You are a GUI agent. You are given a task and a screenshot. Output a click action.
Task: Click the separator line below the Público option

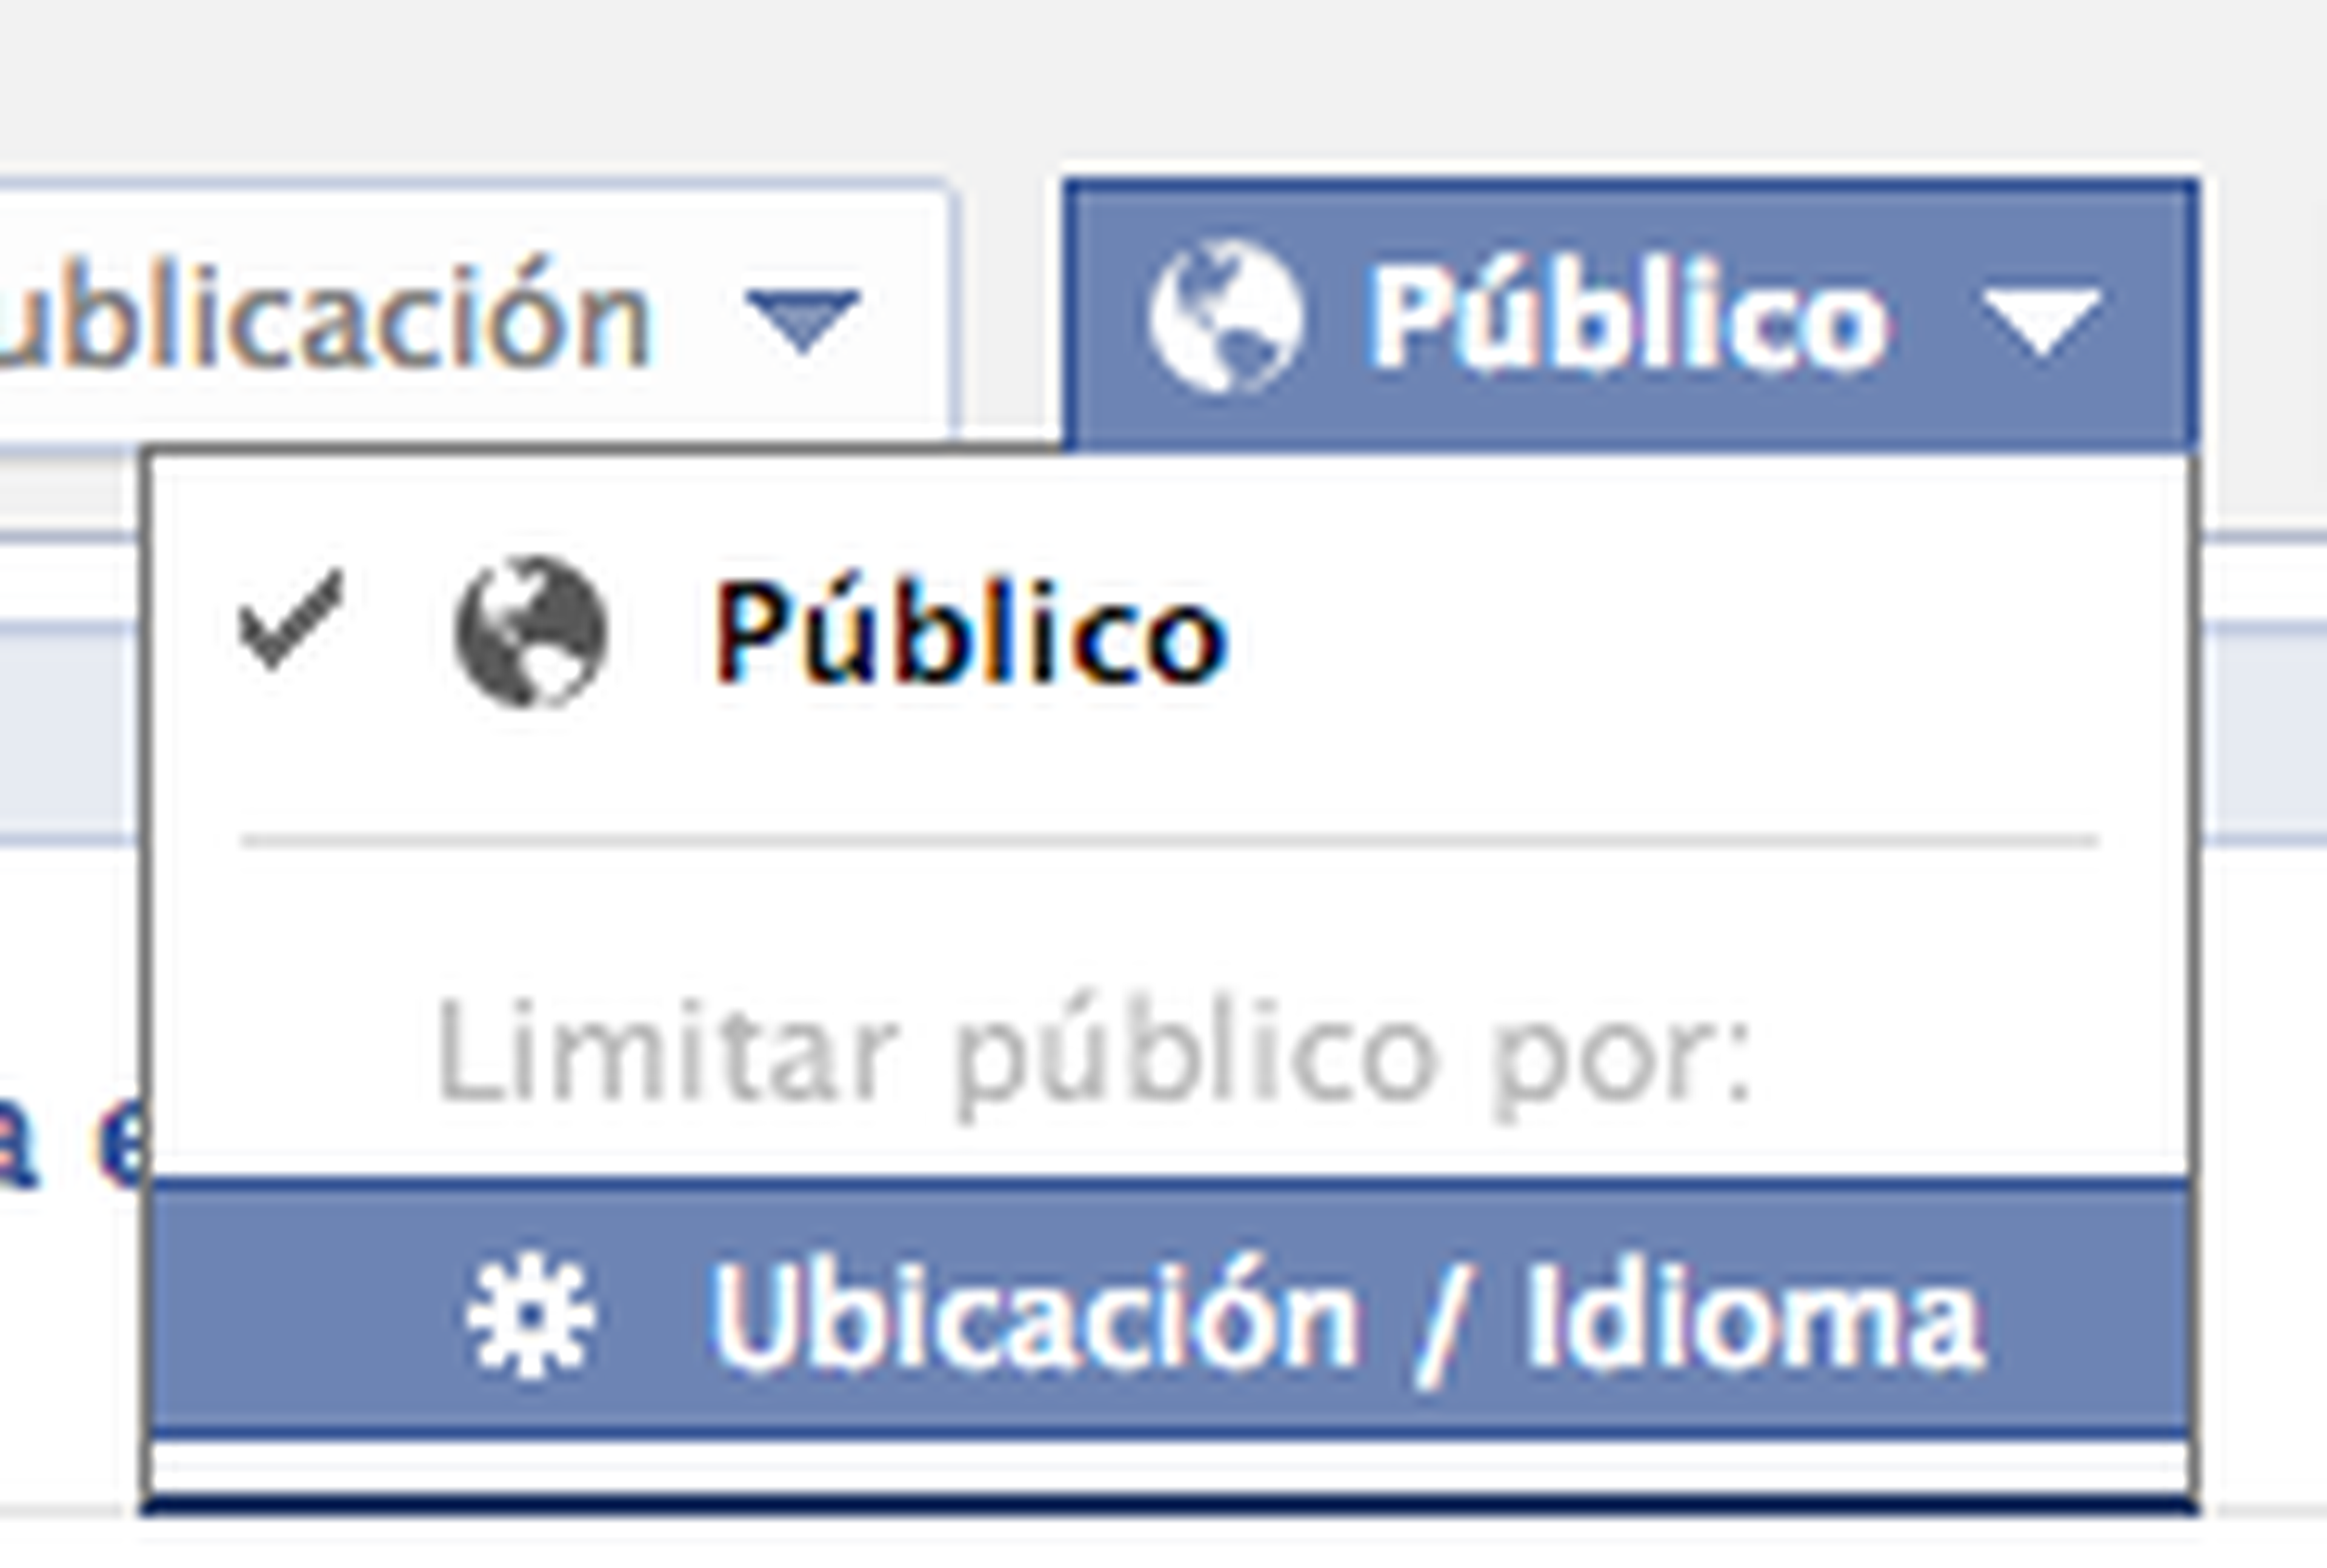(1169, 841)
